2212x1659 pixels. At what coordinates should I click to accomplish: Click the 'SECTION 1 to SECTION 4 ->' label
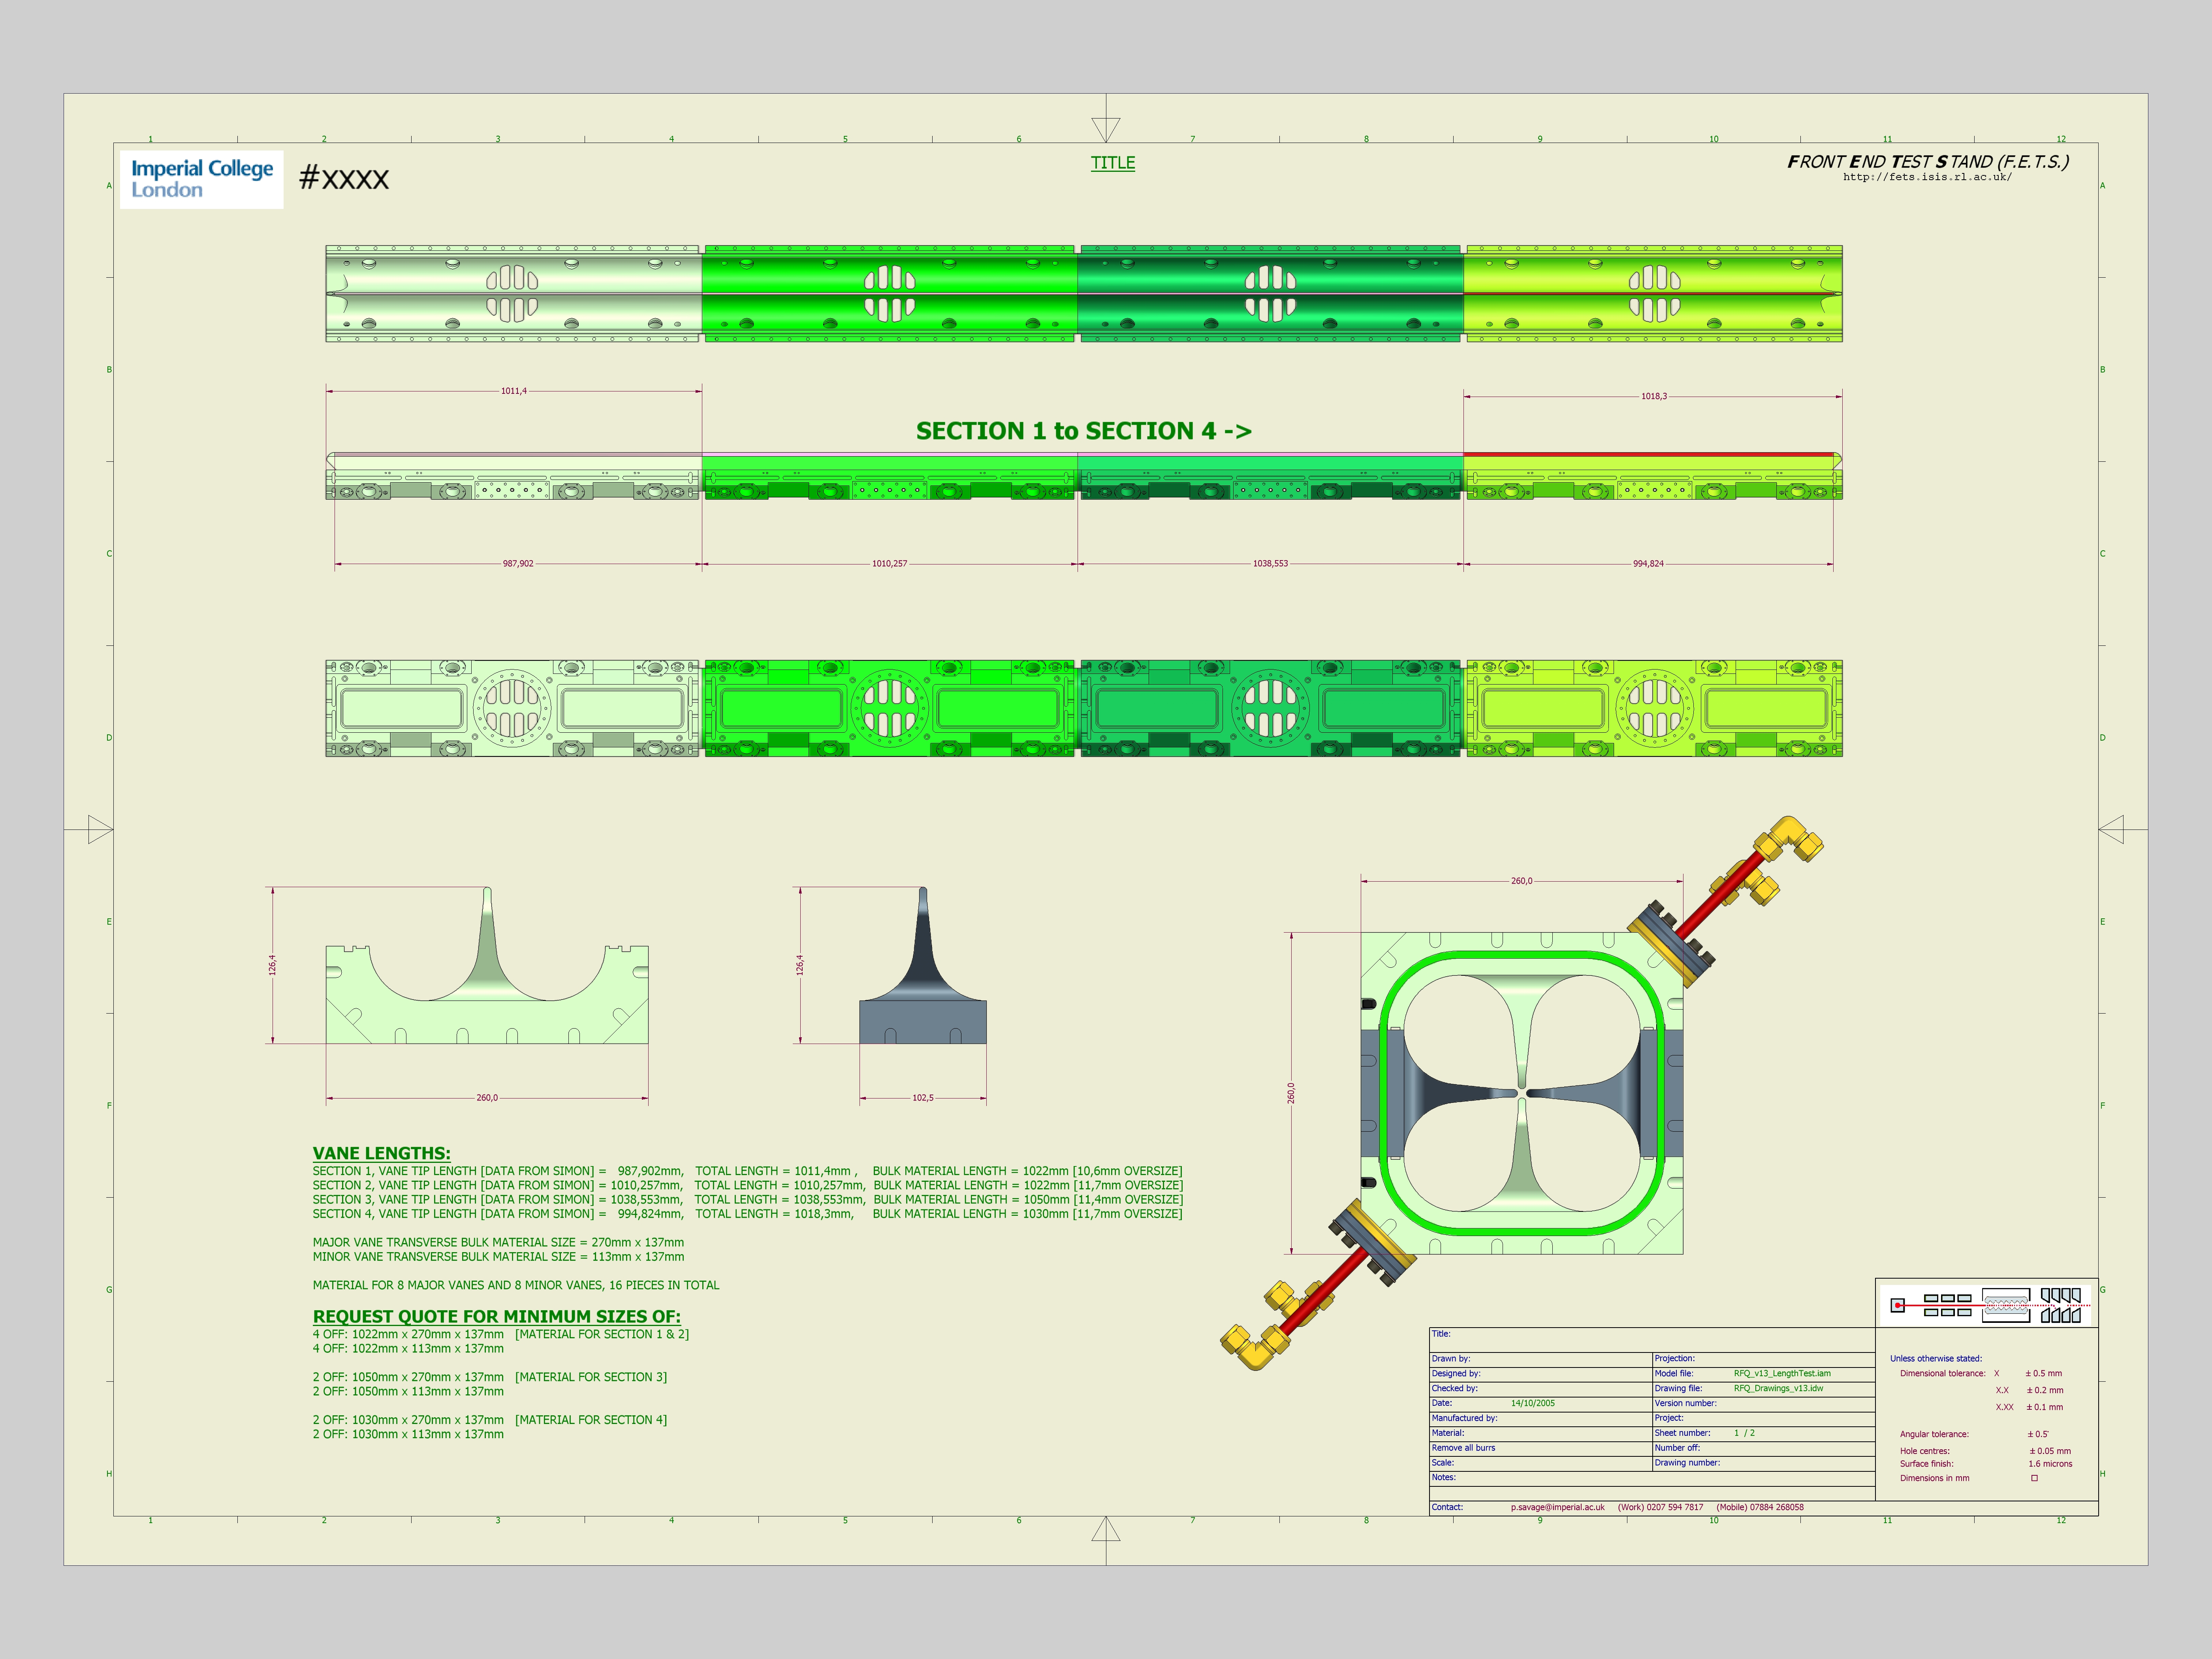[1084, 431]
